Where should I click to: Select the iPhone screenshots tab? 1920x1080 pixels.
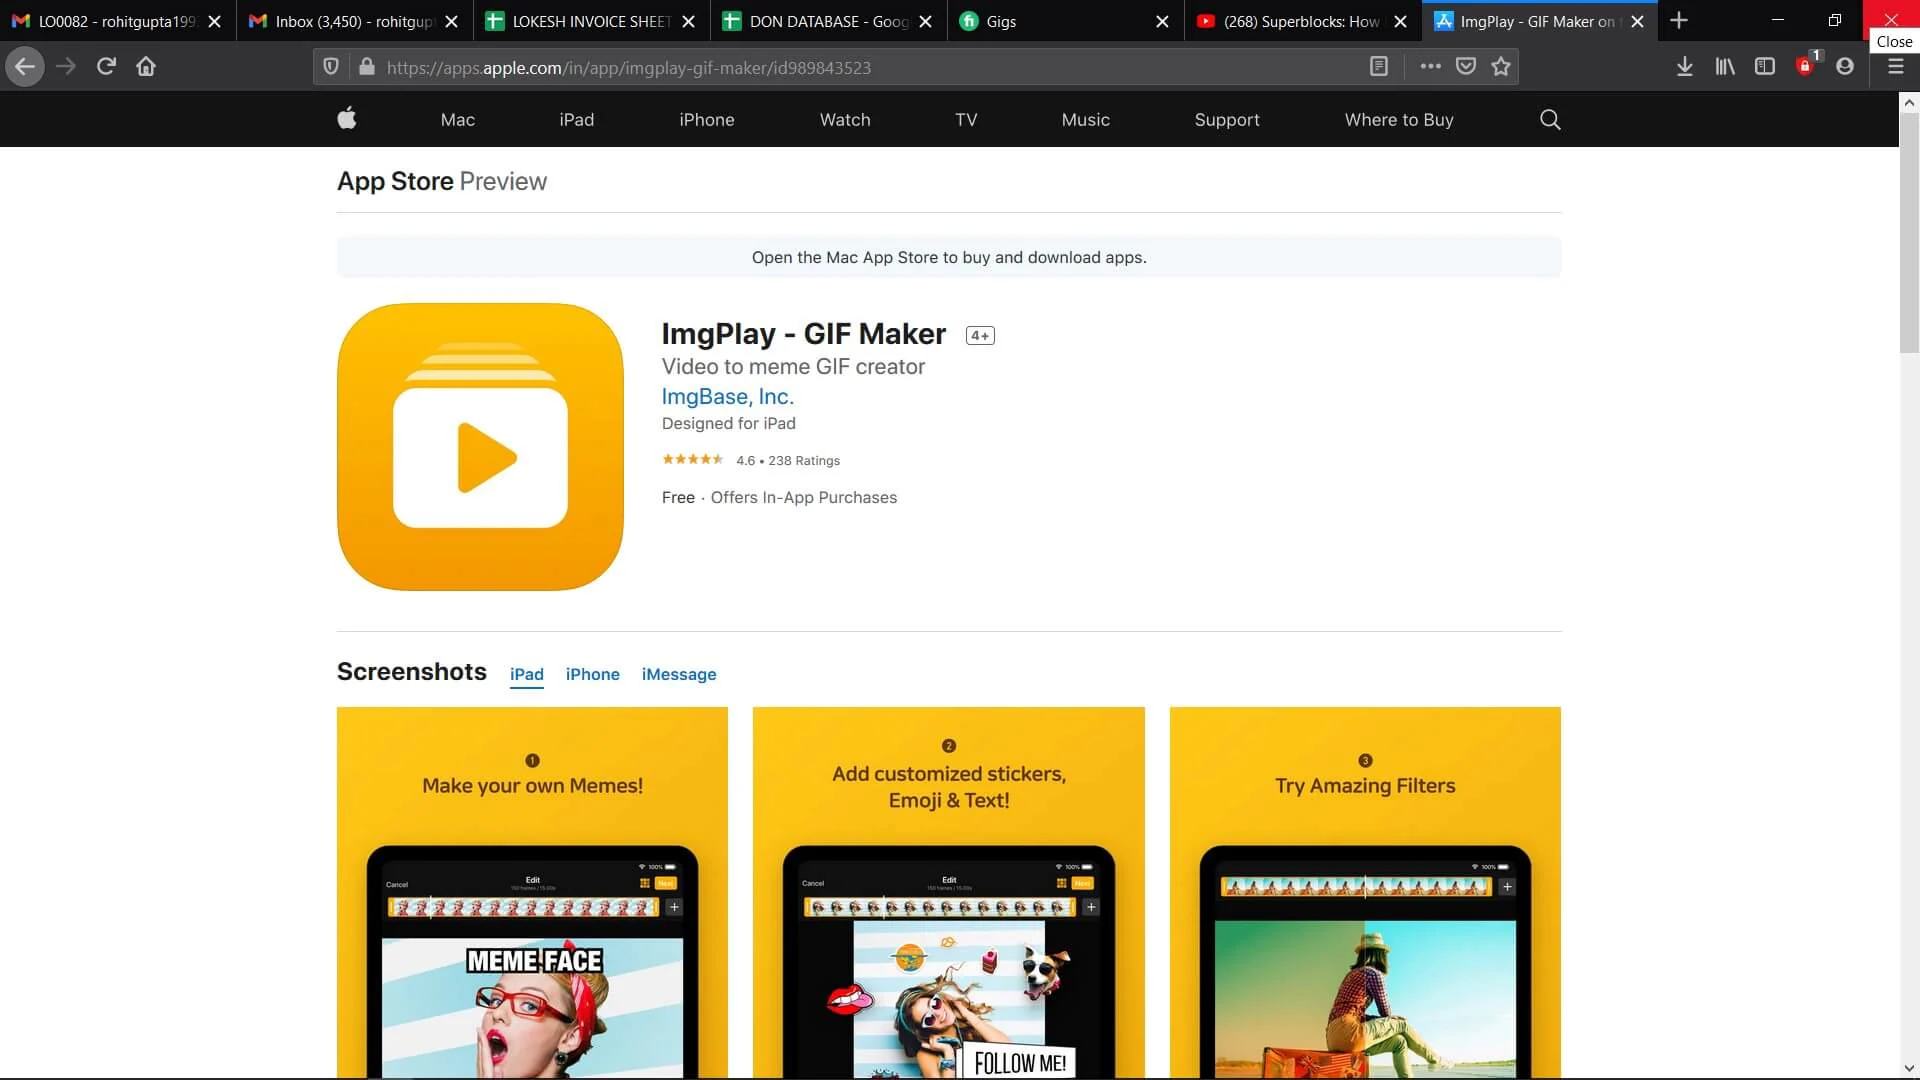pyautogui.click(x=592, y=674)
